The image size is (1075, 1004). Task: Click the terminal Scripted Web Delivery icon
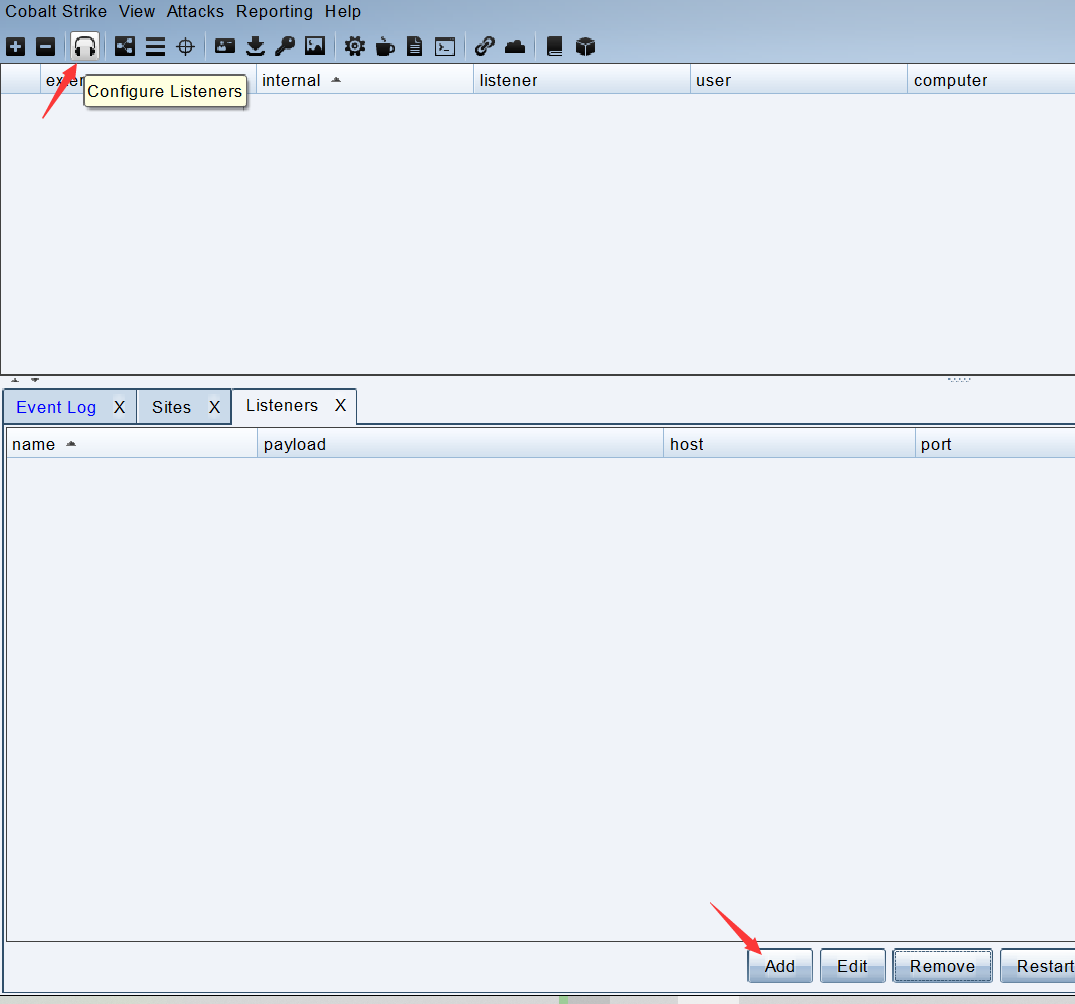point(445,47)
